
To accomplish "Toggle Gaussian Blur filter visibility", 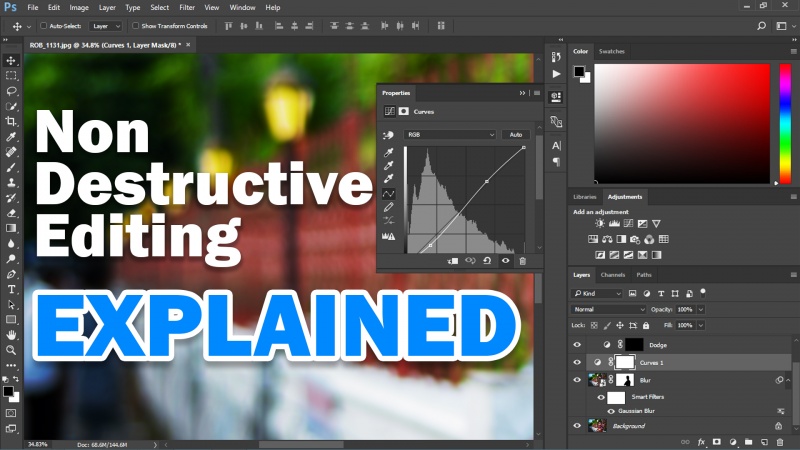I will (611, 411).
